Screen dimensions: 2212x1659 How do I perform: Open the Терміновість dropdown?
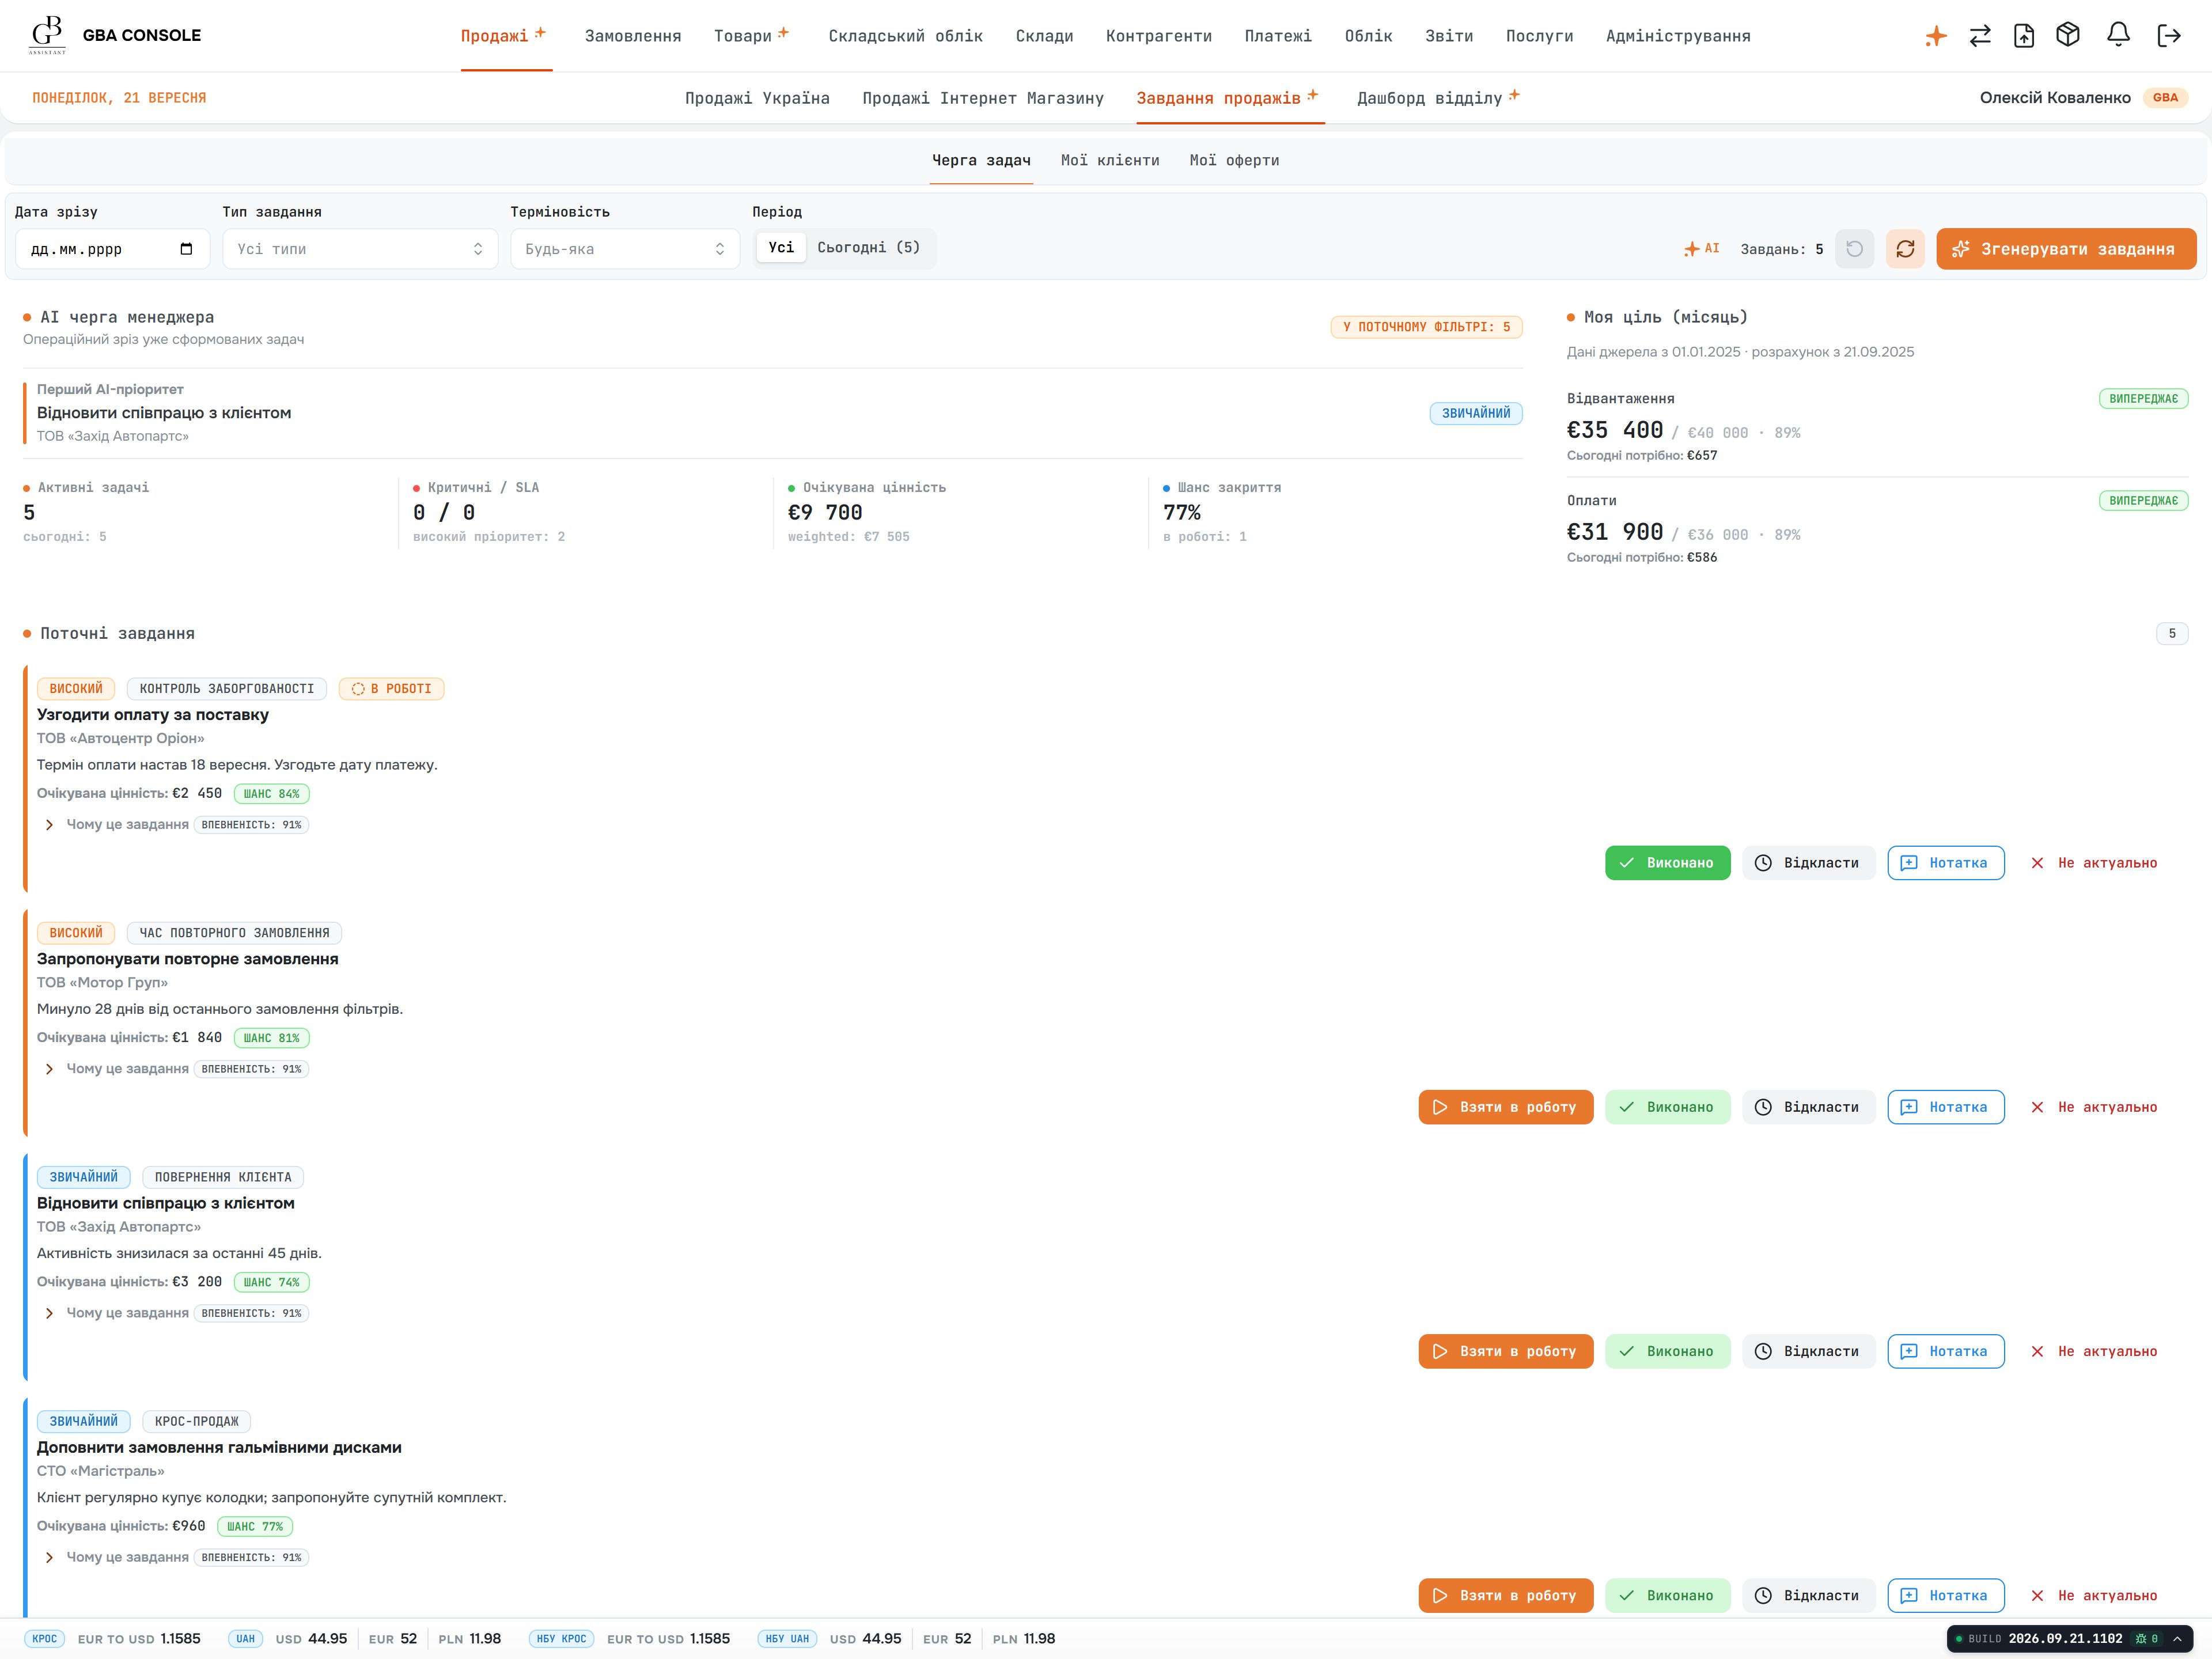pyautogui.click(x=625, y=249)
